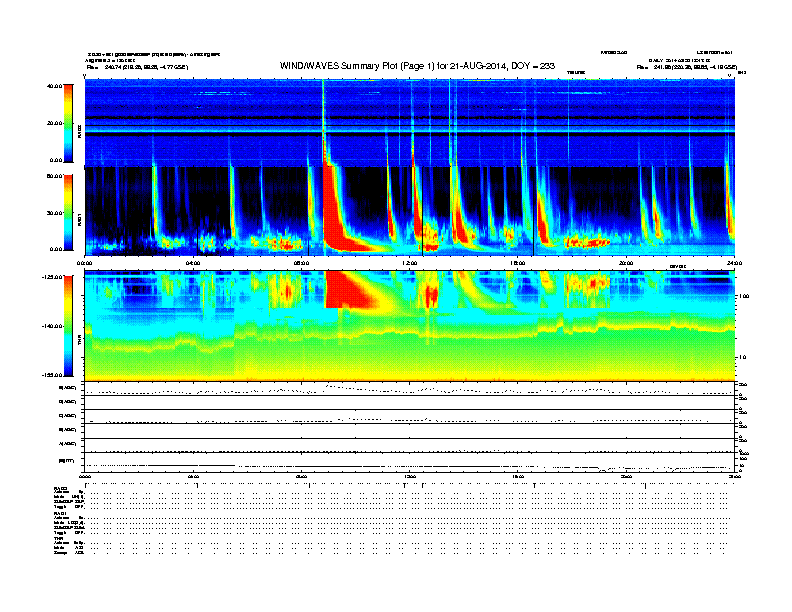This screenshot has width=792, height=612.
Task: Click the 40.00 label on RAD2 color scale
Action: (54, 86)
